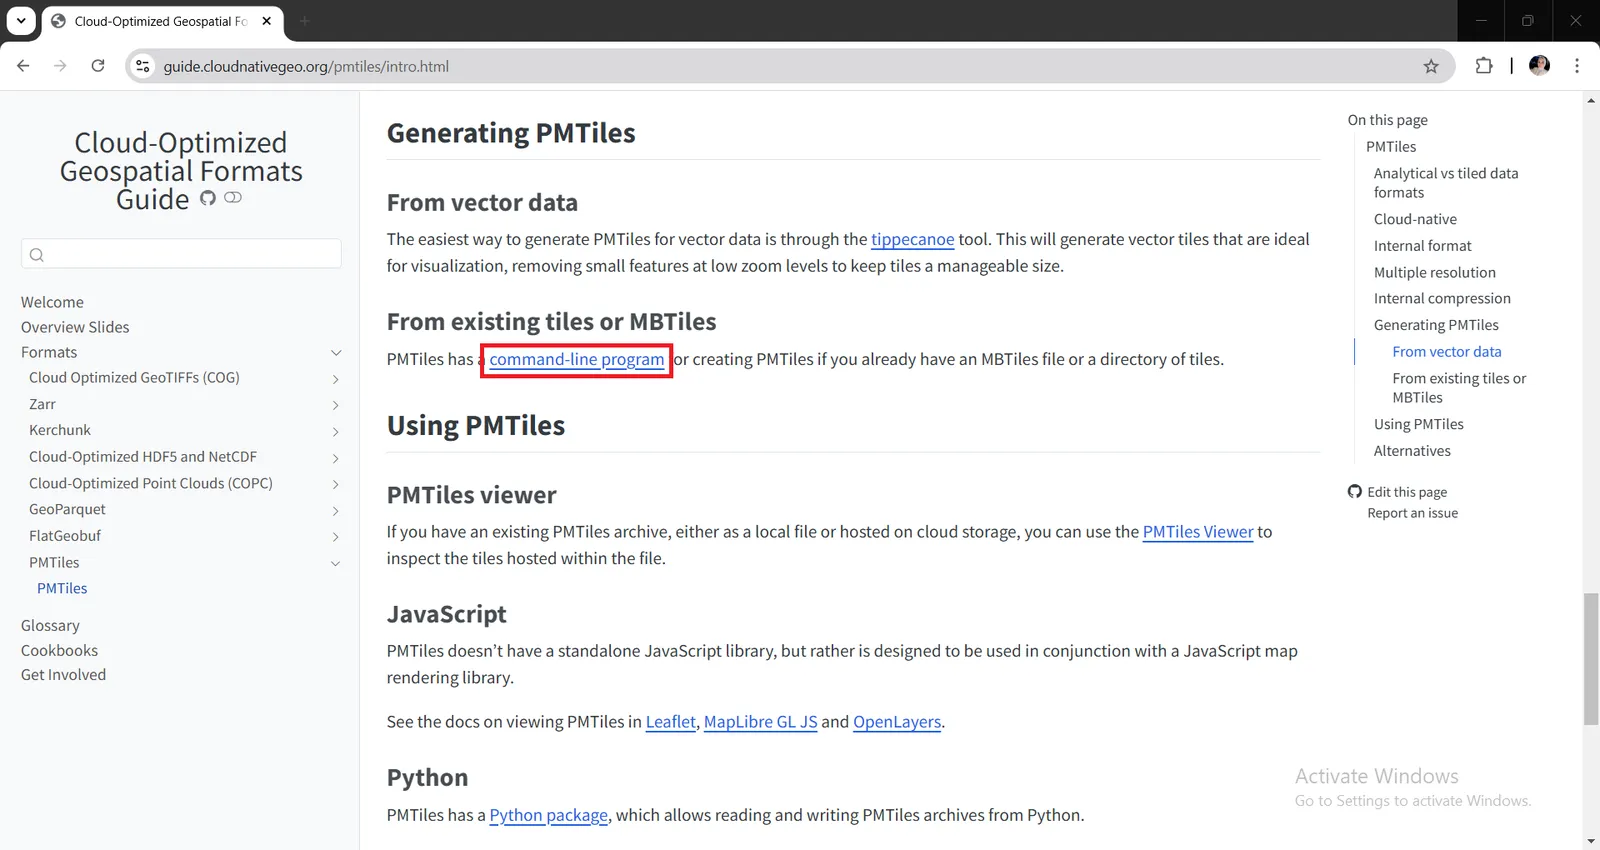Click the address bar URL

pyautogui.click(x=306, y=66)
